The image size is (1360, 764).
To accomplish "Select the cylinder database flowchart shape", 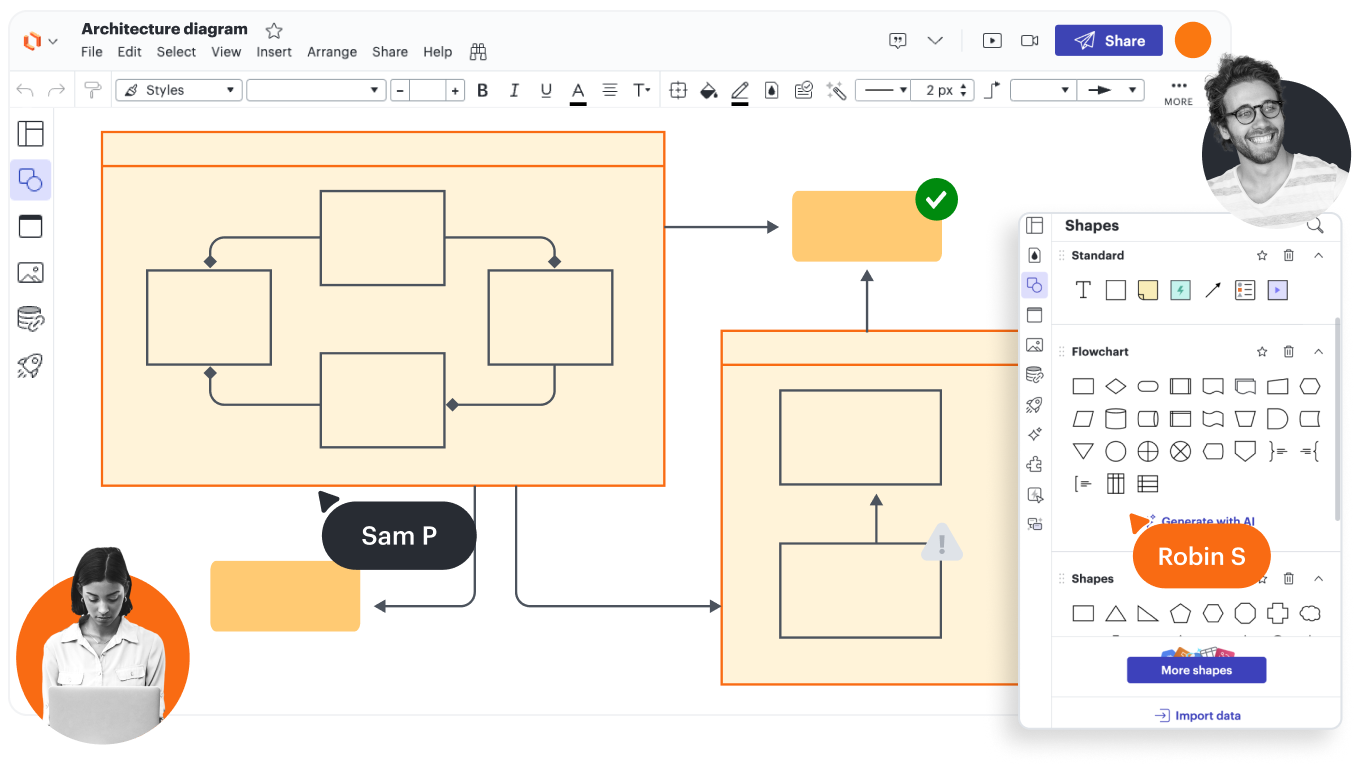I will (x=1116, y=419).
